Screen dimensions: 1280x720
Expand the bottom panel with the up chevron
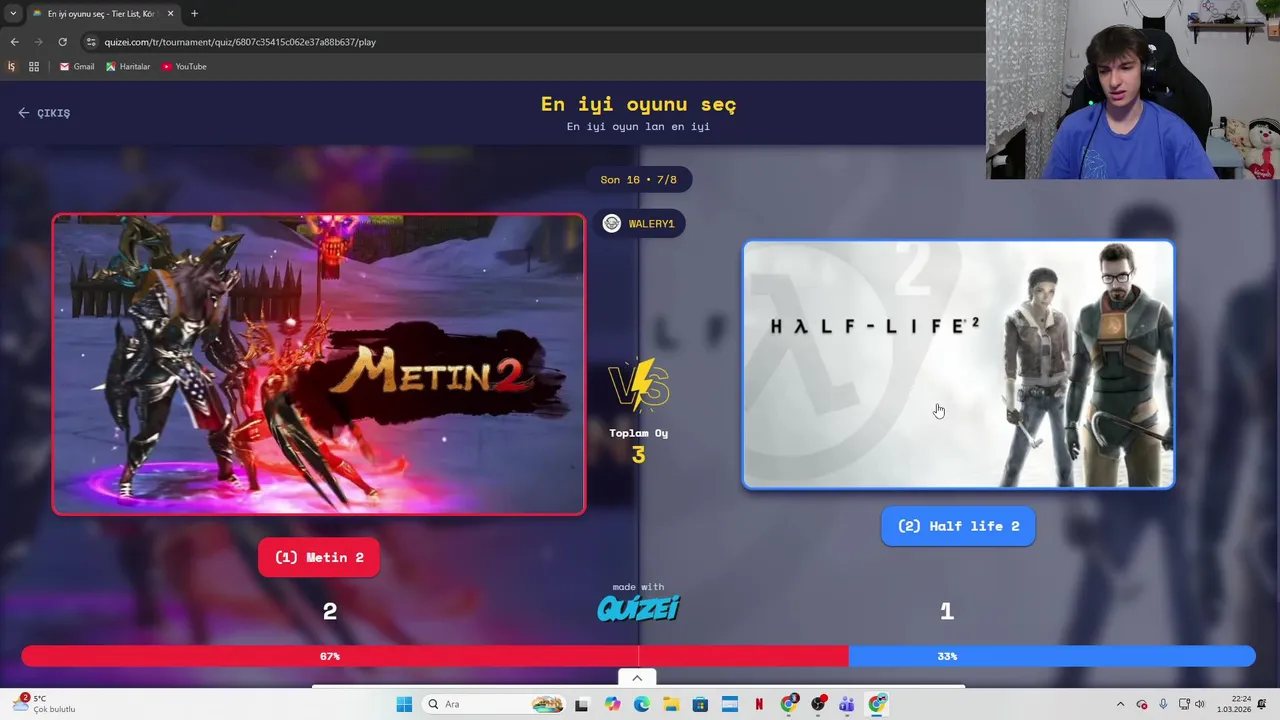click(637, 678)
